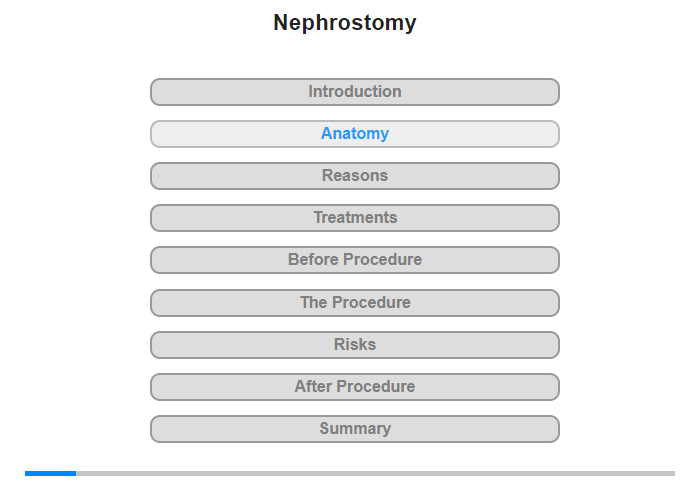Go to the Reasons section
700x480 pixels.
pyautogui.click(x=355, y=176)
